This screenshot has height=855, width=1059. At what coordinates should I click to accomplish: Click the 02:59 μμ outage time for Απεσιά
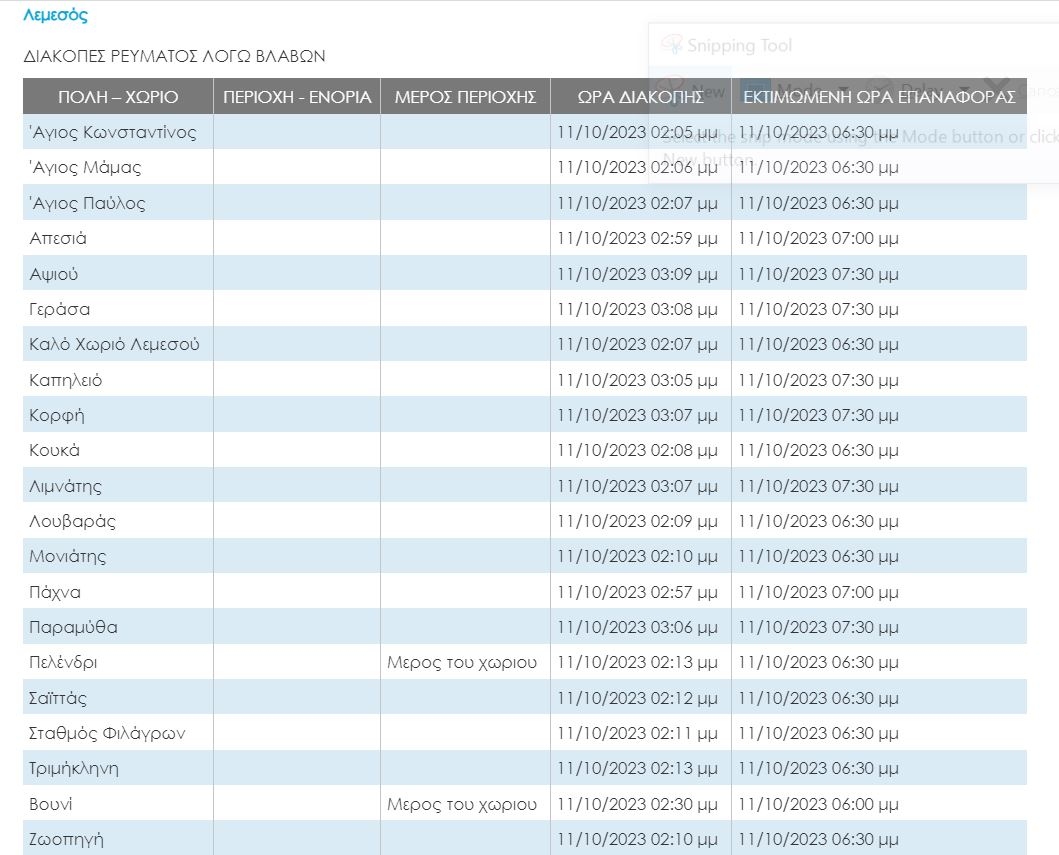[637, 238]
